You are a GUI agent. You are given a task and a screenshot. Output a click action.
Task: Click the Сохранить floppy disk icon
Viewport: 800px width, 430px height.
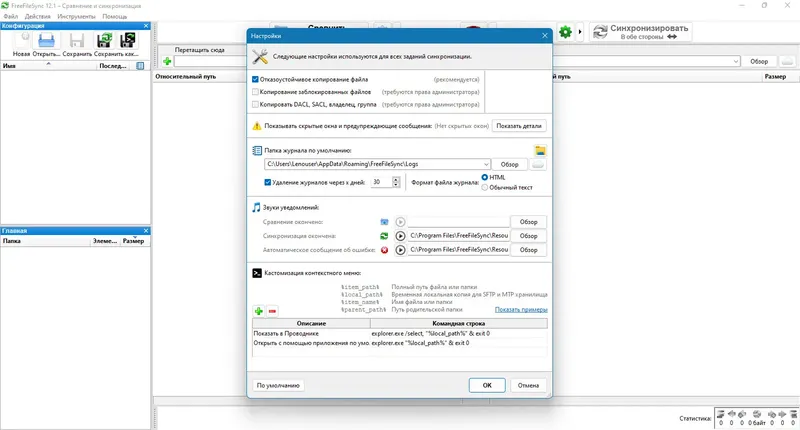(x=77, y=40)
